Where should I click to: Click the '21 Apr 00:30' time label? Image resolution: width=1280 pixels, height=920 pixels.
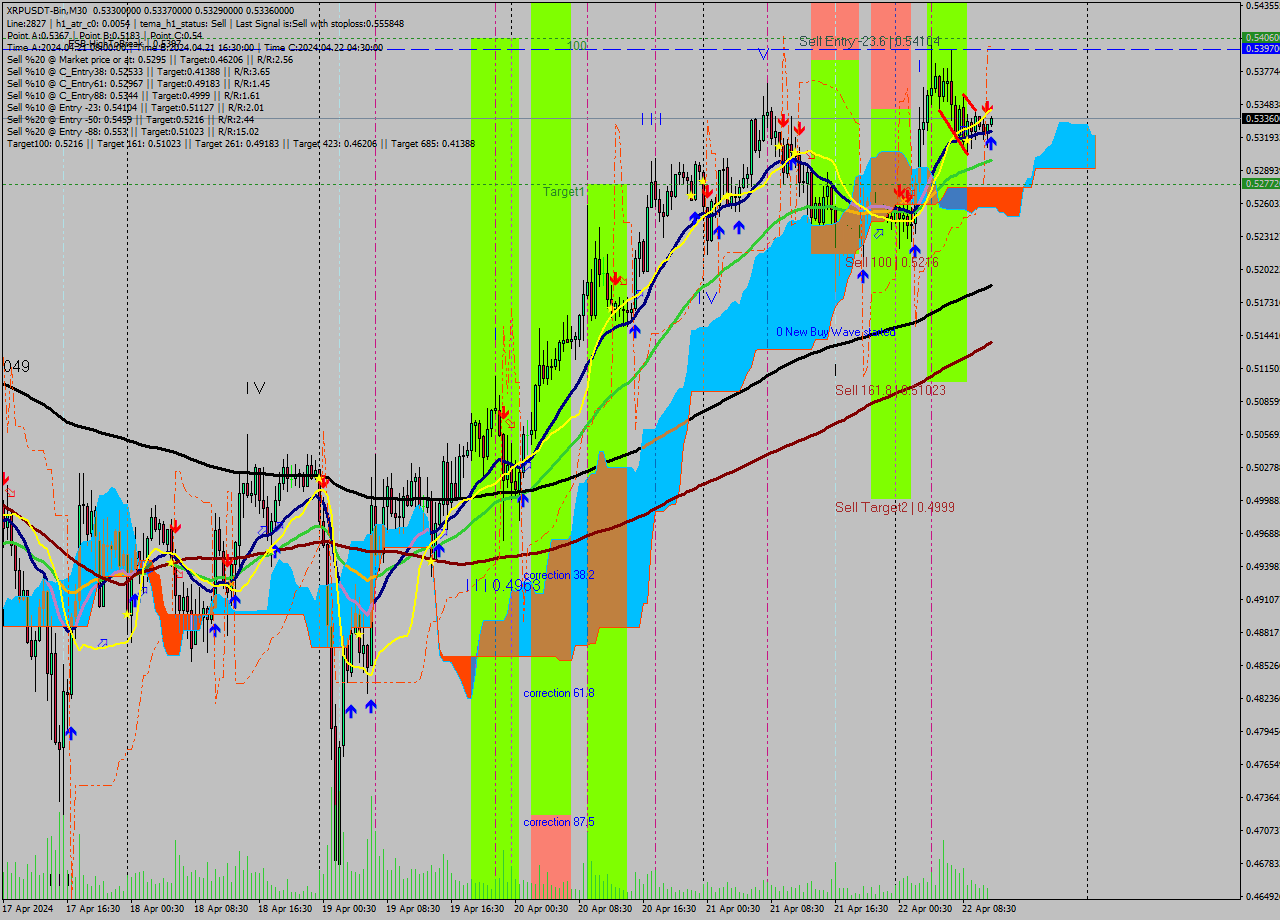coord(733,909)
